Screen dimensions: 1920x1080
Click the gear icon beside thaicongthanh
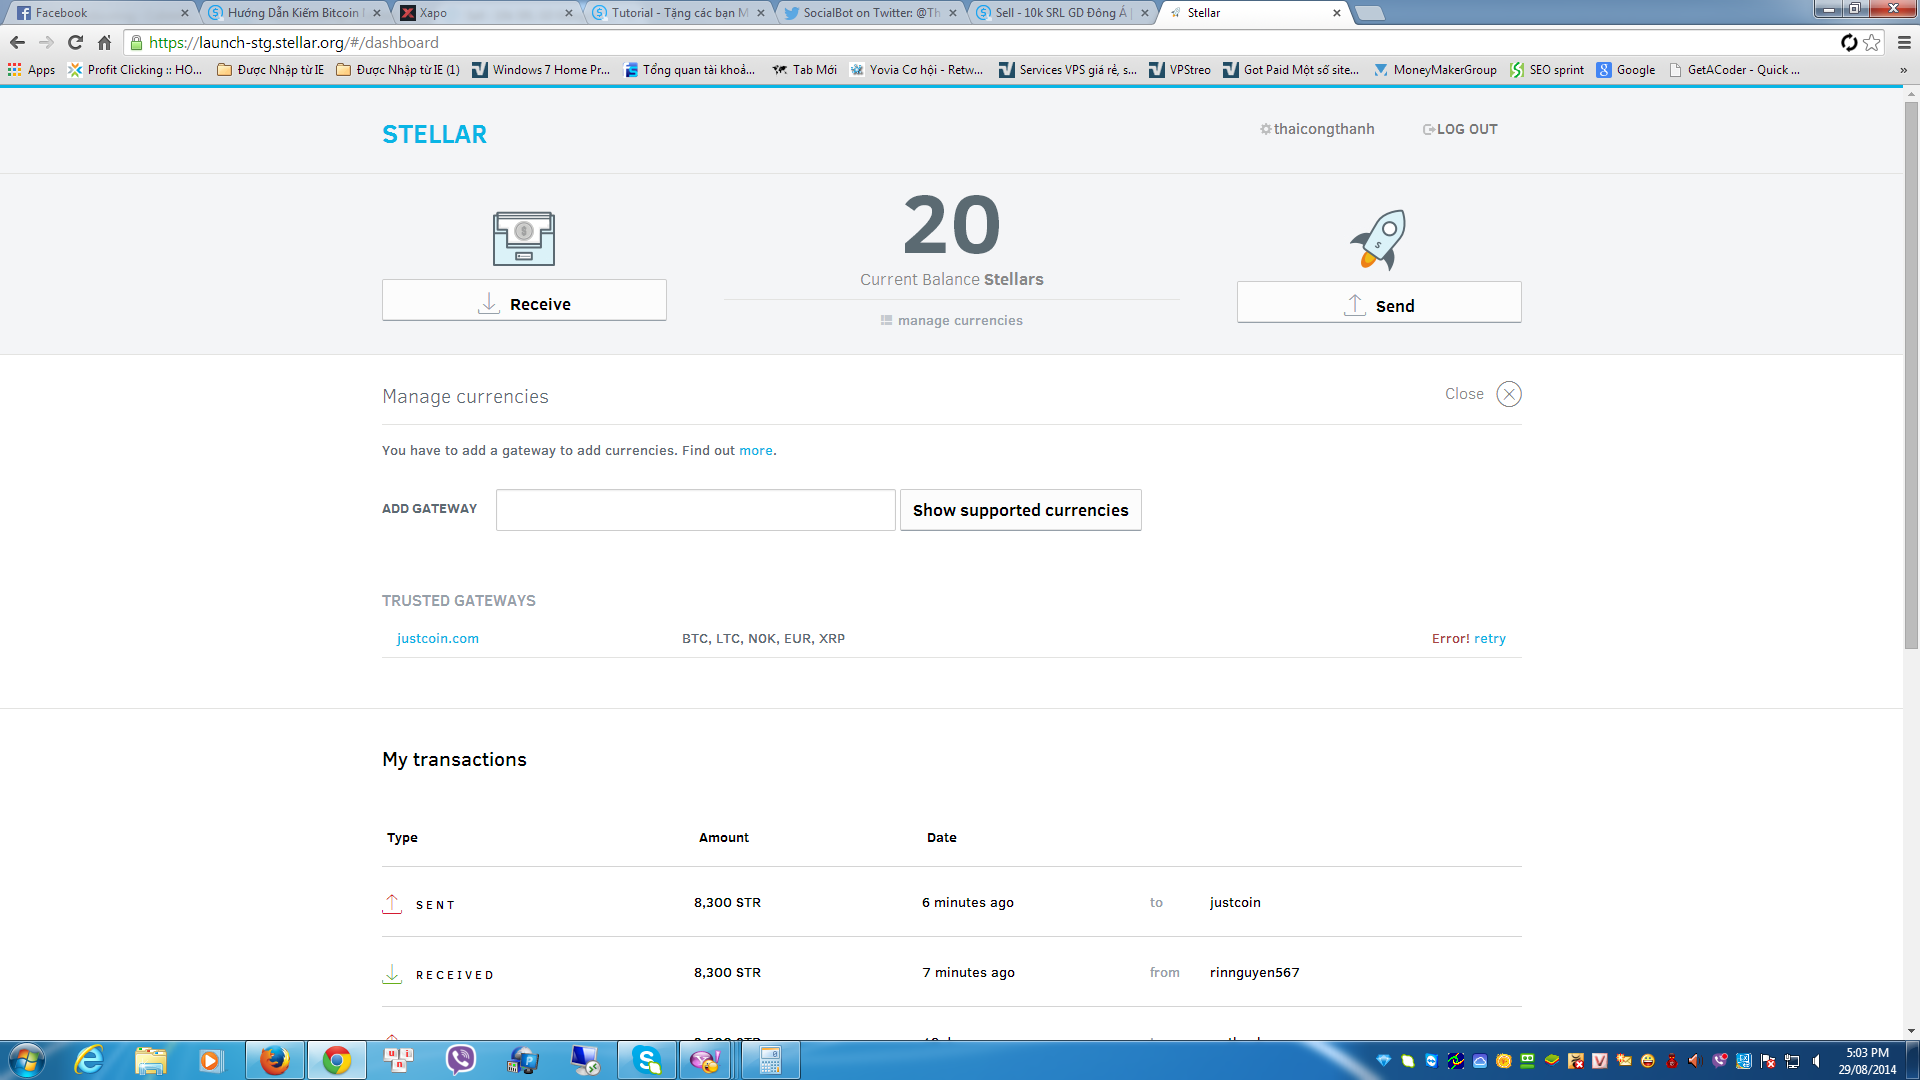[x=1265, y=129]
